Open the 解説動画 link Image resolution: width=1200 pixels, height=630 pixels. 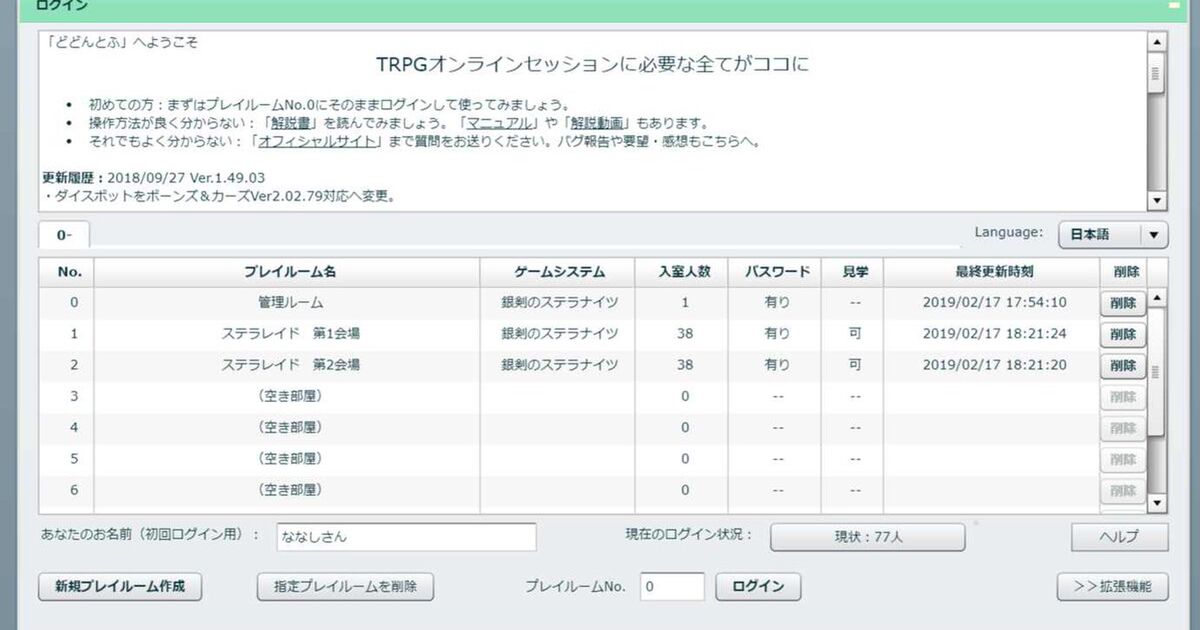pos(597,123)
